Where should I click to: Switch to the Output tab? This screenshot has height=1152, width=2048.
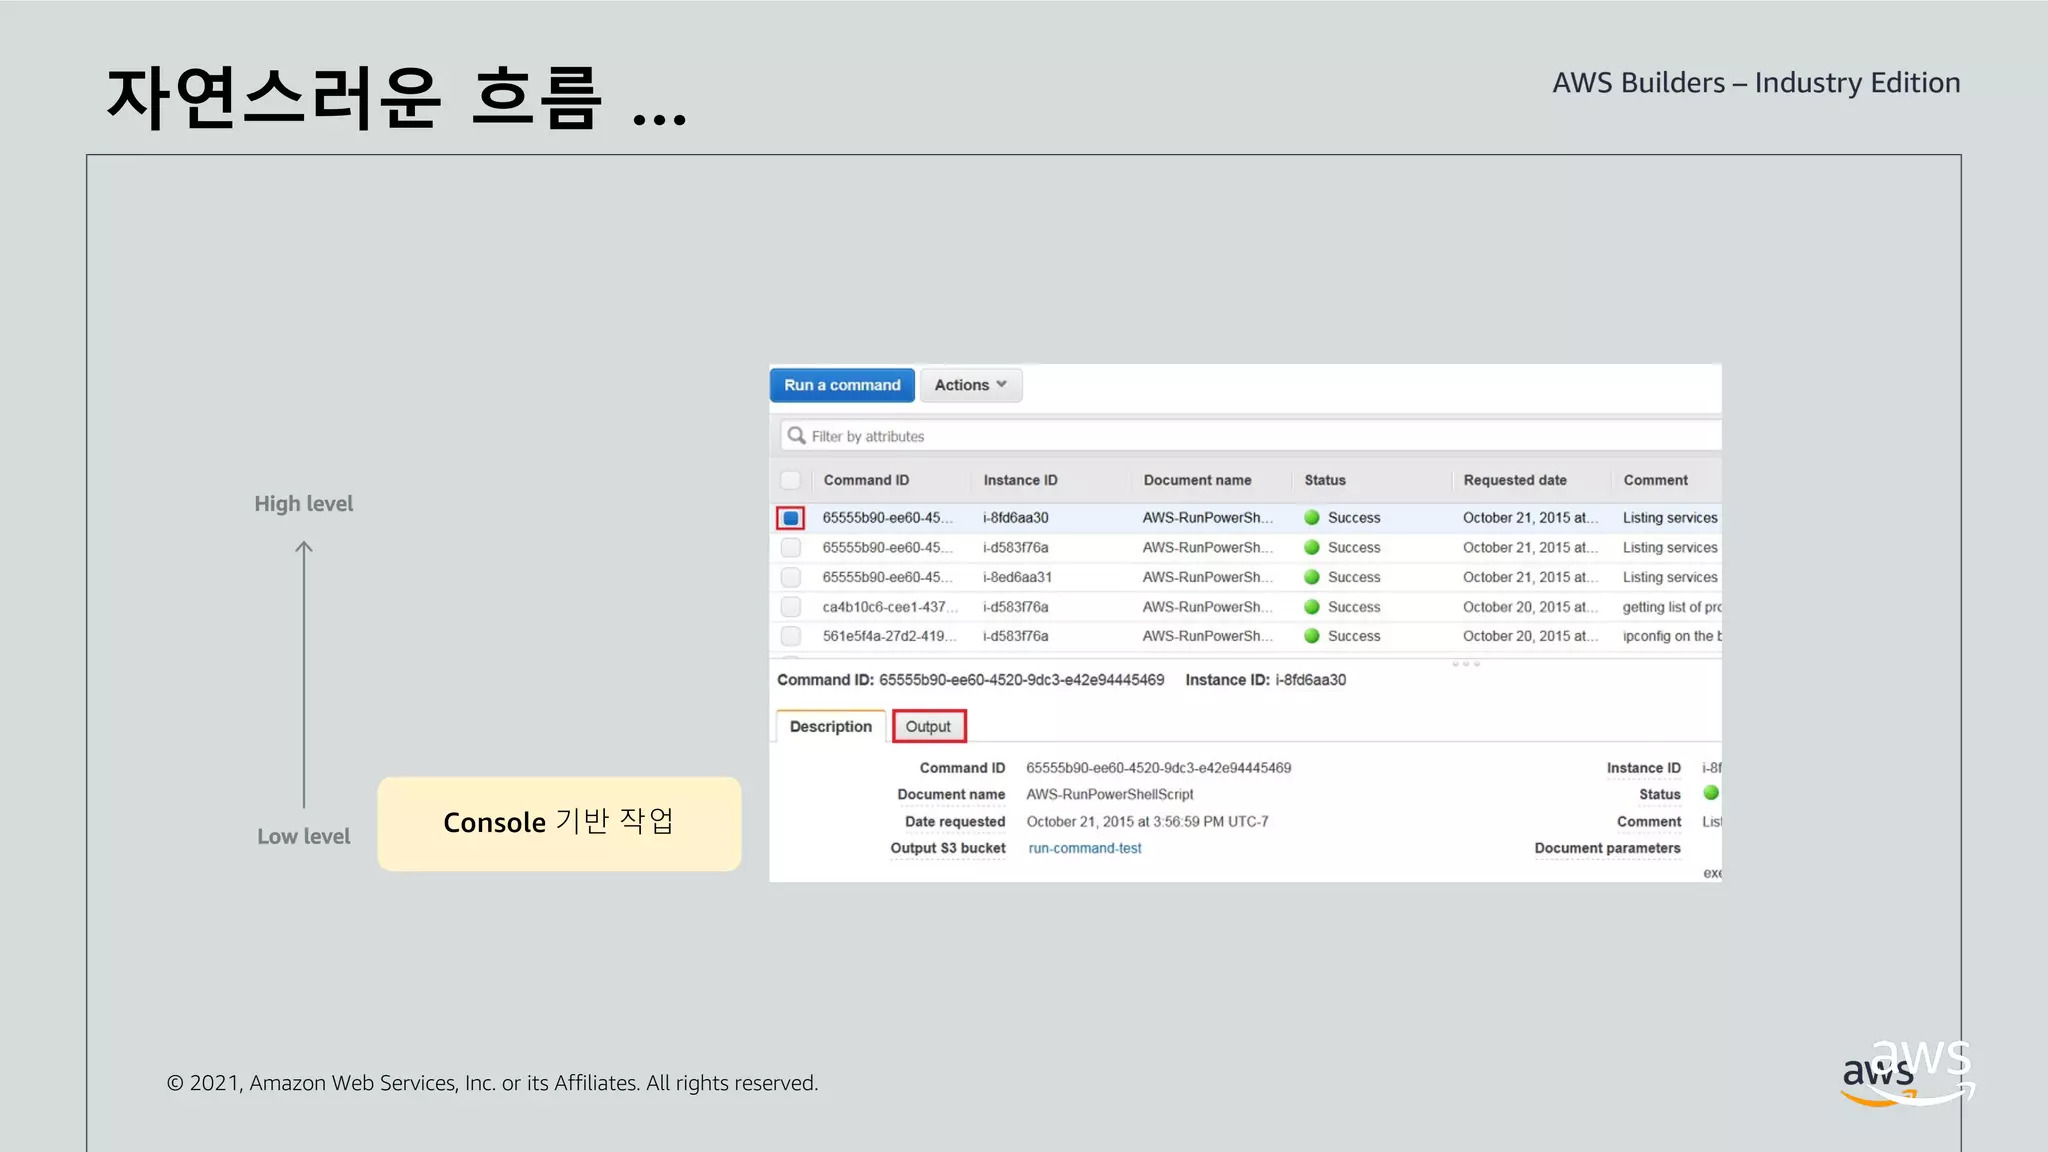point(929,726)
